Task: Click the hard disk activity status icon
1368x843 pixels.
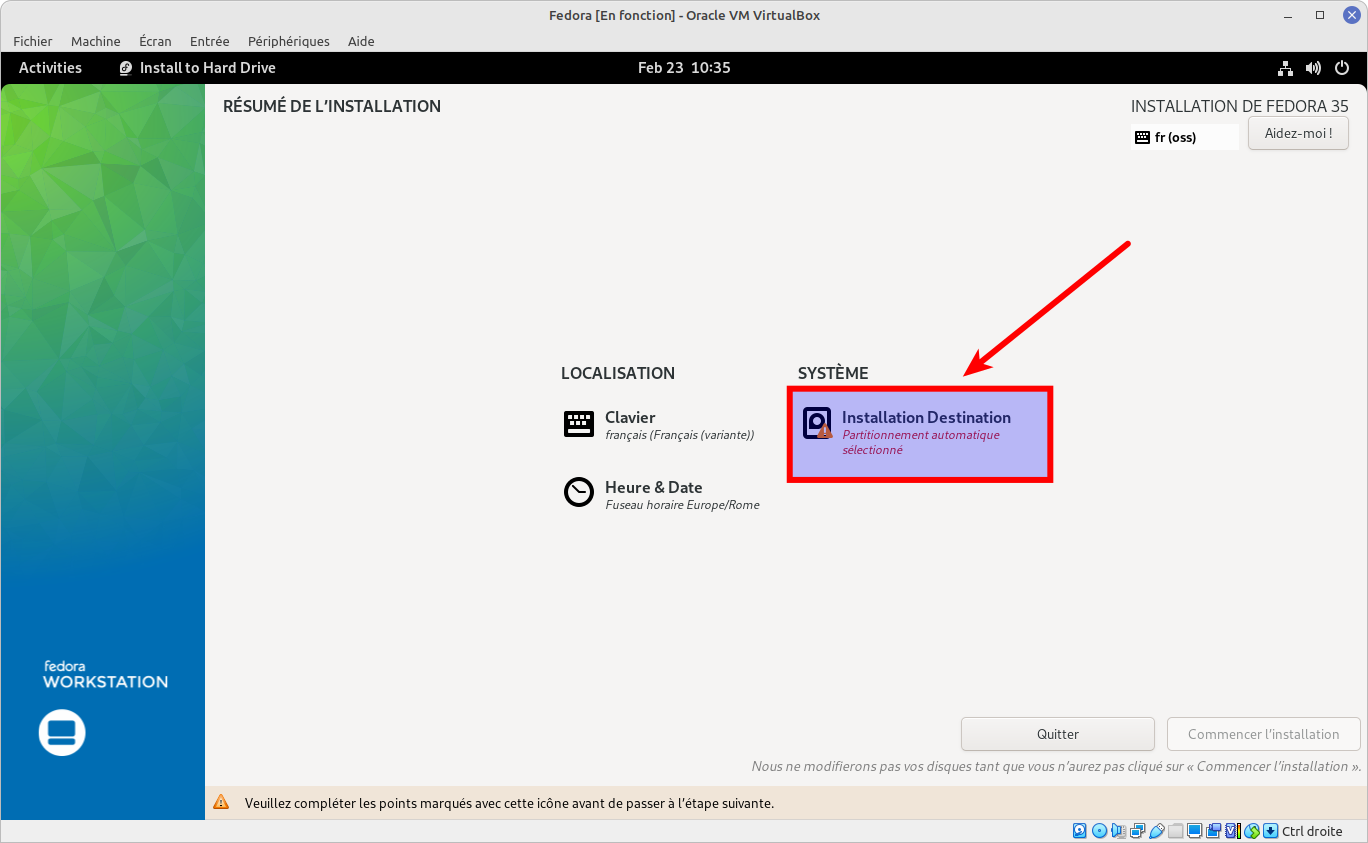Action: 1079,831
